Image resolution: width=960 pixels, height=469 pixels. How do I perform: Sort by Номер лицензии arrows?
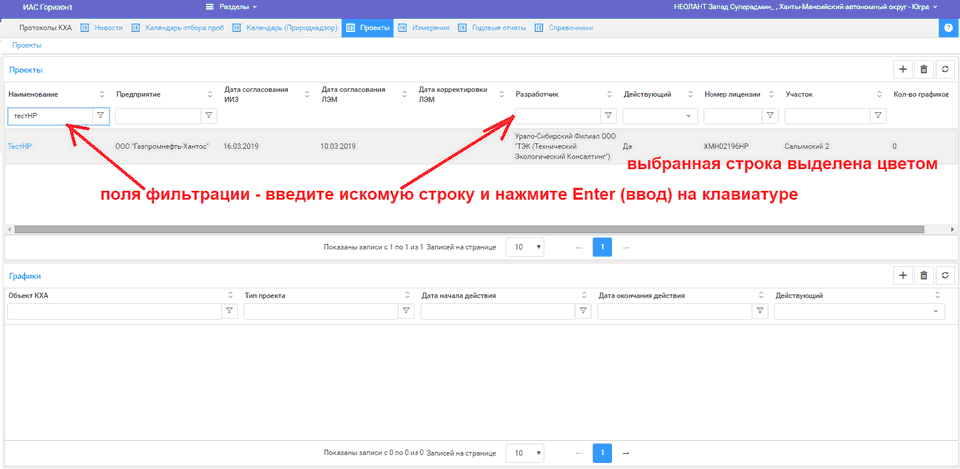[x=771, y=94]
